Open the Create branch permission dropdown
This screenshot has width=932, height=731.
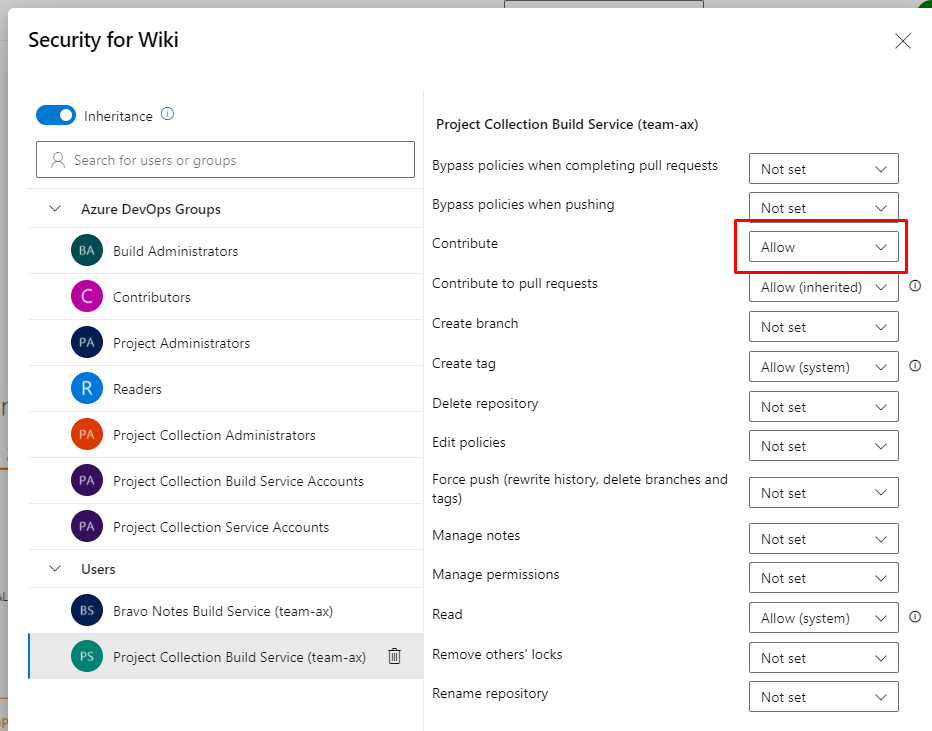pyautogui.click(x=823, y=327)
